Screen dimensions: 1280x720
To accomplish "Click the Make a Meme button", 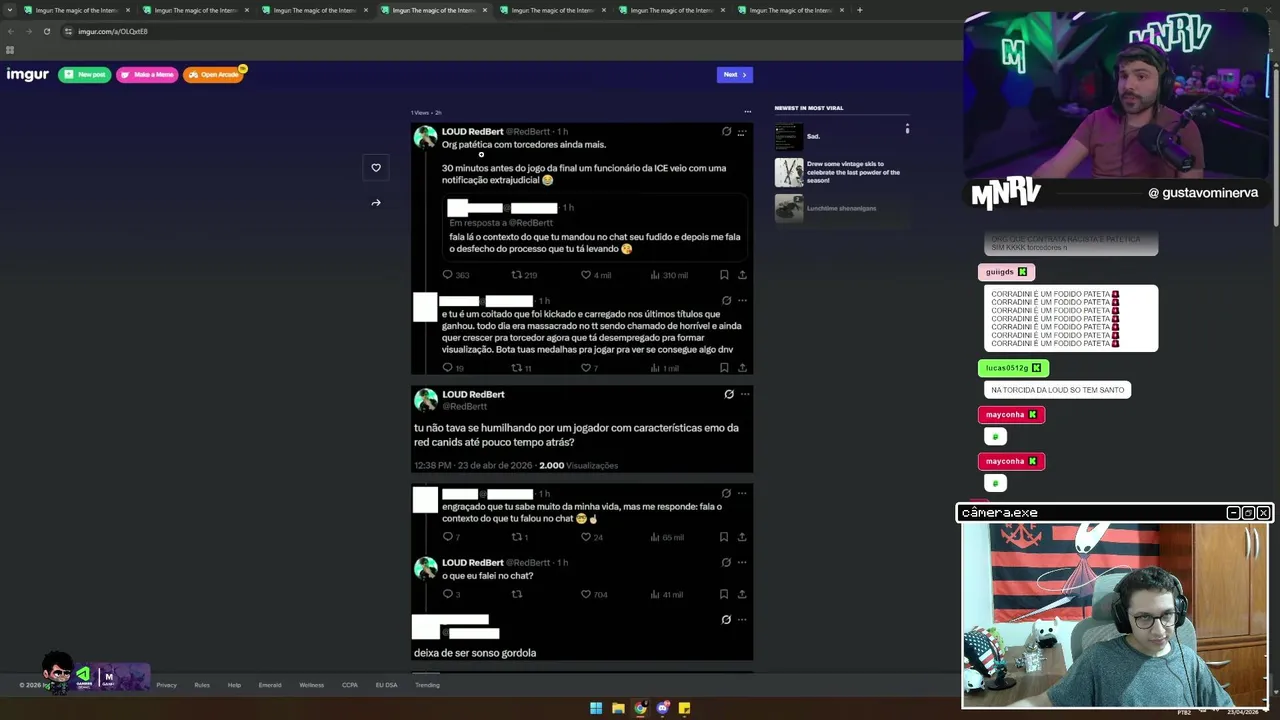I will click(147, 75).
